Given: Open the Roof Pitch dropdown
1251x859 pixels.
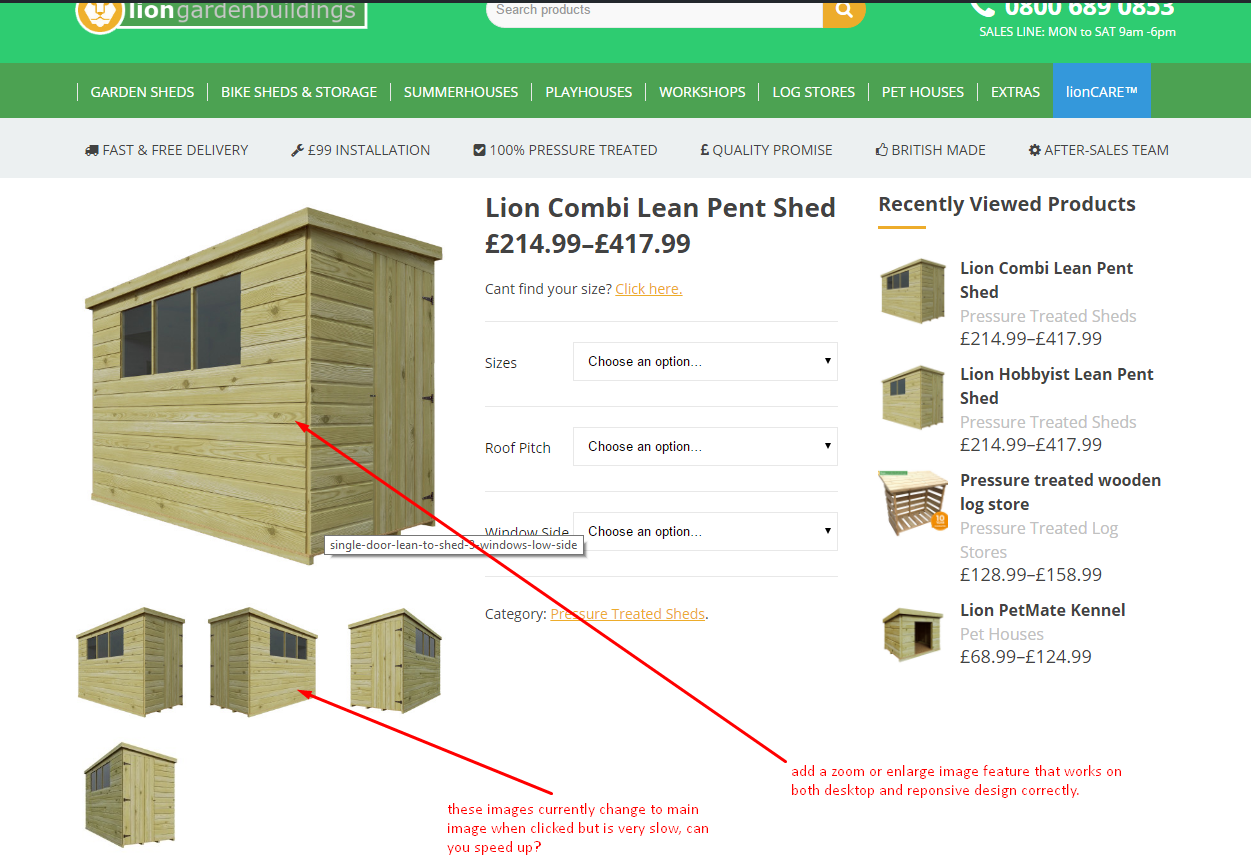Looking at the screenshot, I should [x=705, y=446].
